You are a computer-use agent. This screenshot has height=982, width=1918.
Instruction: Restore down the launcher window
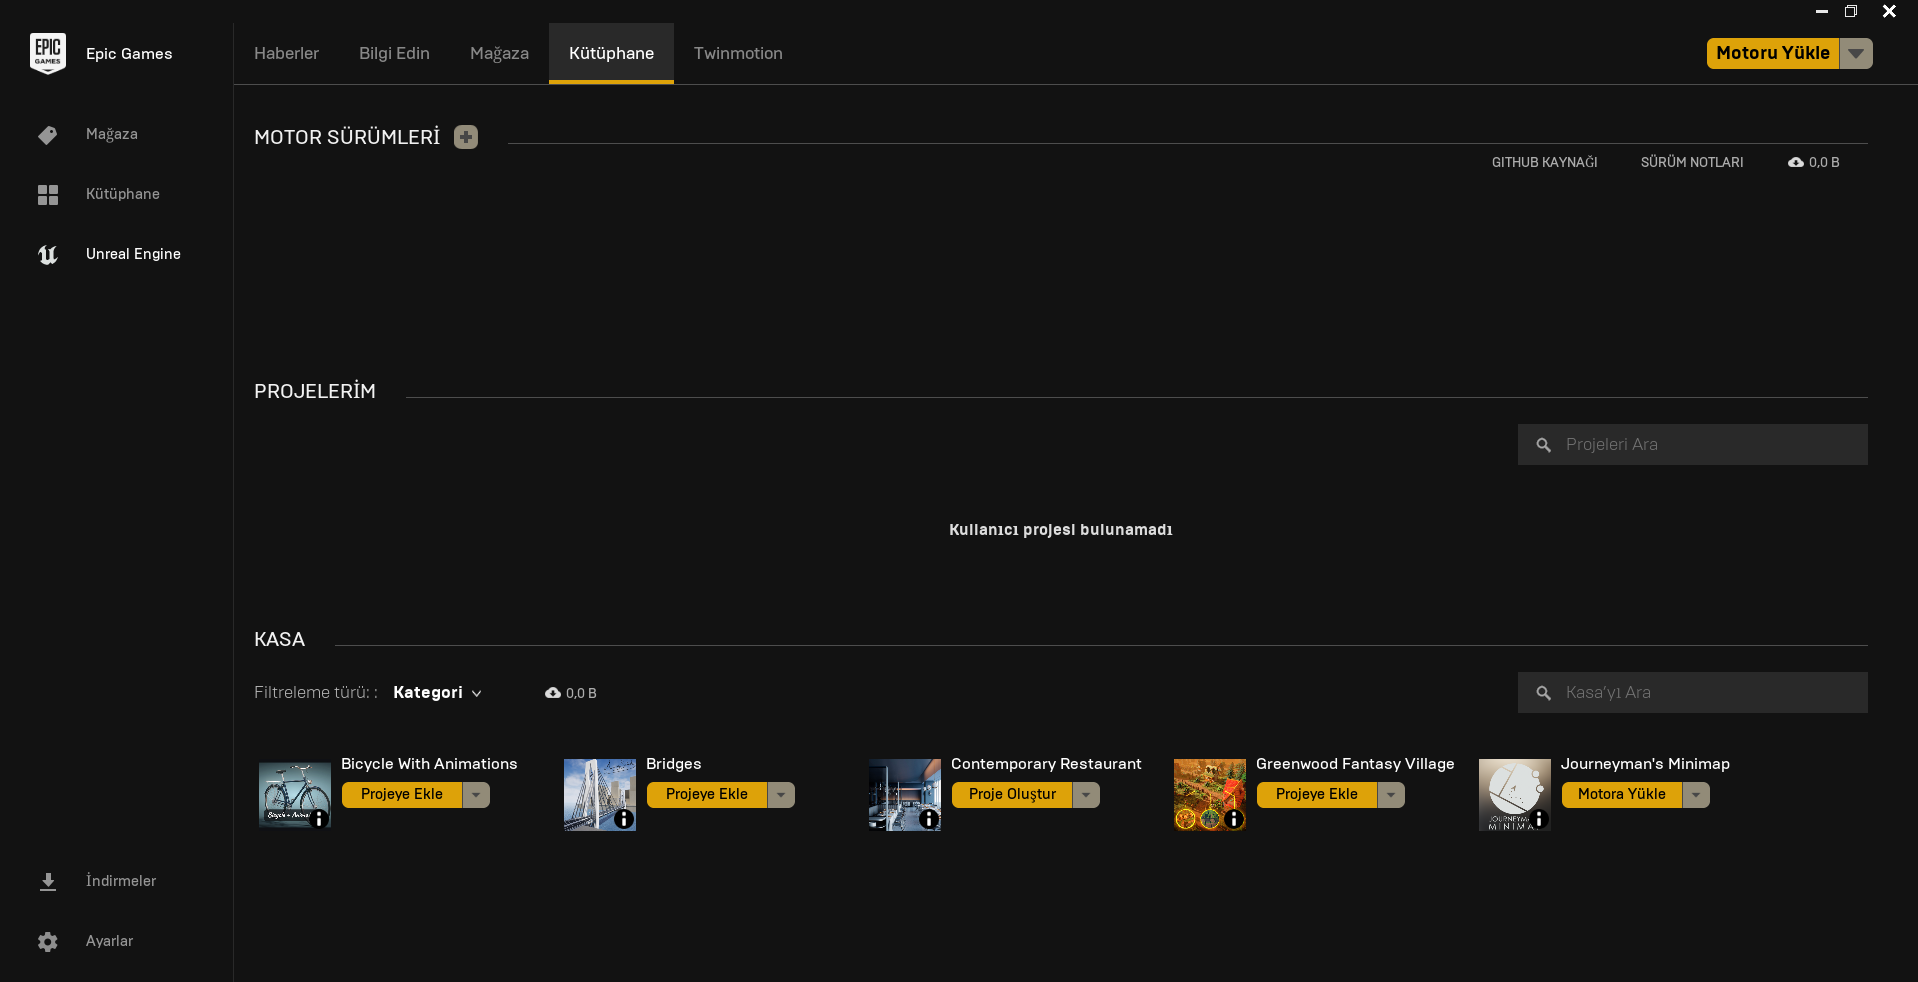[1851, 12]
